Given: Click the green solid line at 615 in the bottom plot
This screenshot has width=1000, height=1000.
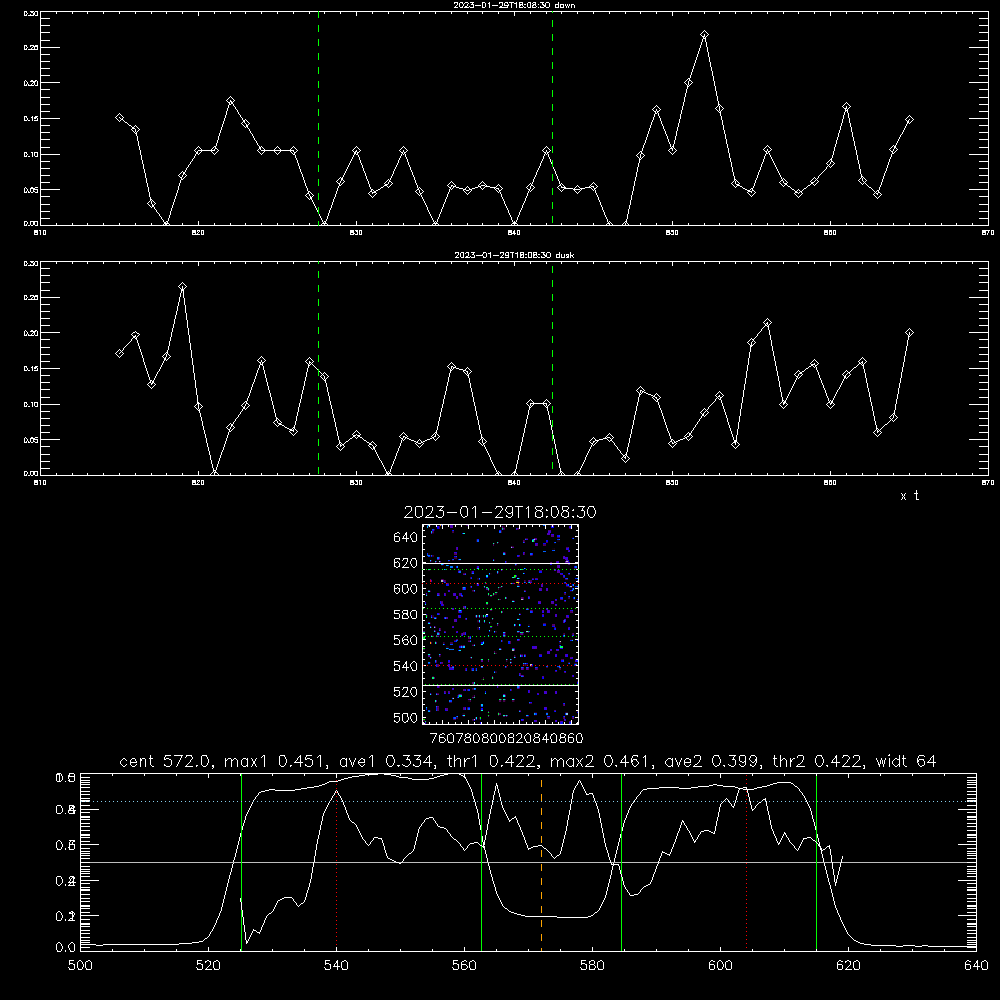Looking at the screenshot, I should coord(816,861).
